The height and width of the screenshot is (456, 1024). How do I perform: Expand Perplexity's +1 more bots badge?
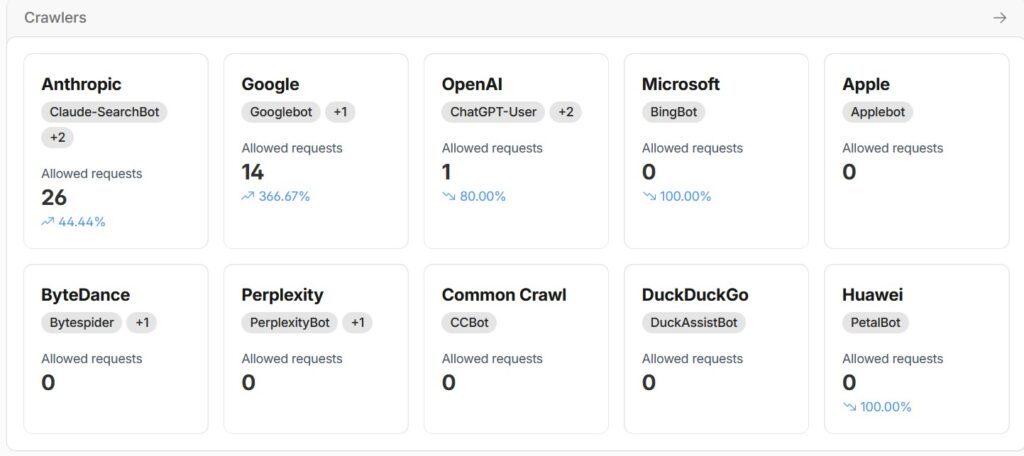357,323
